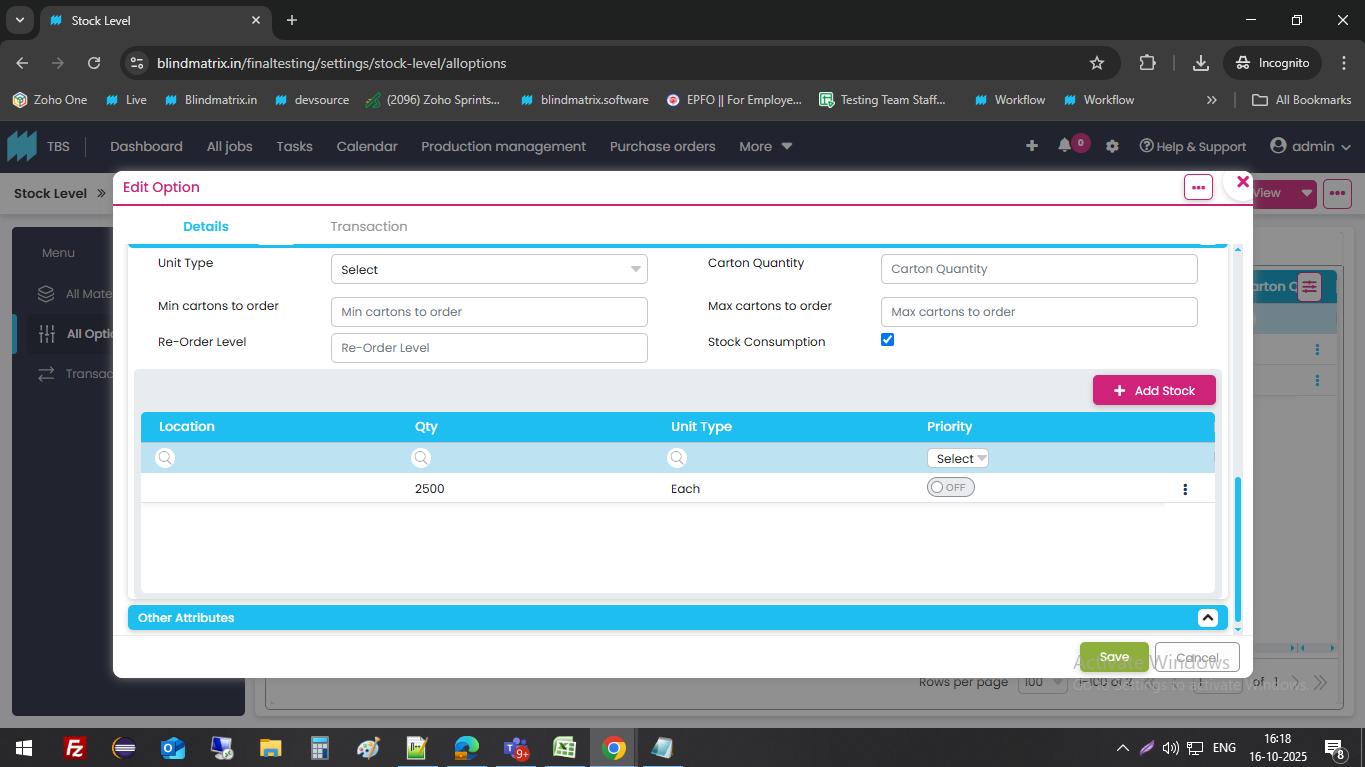Click the Re-Order Level input field
The height and width of the screenshot is (767, 1365).
(489, 348)
